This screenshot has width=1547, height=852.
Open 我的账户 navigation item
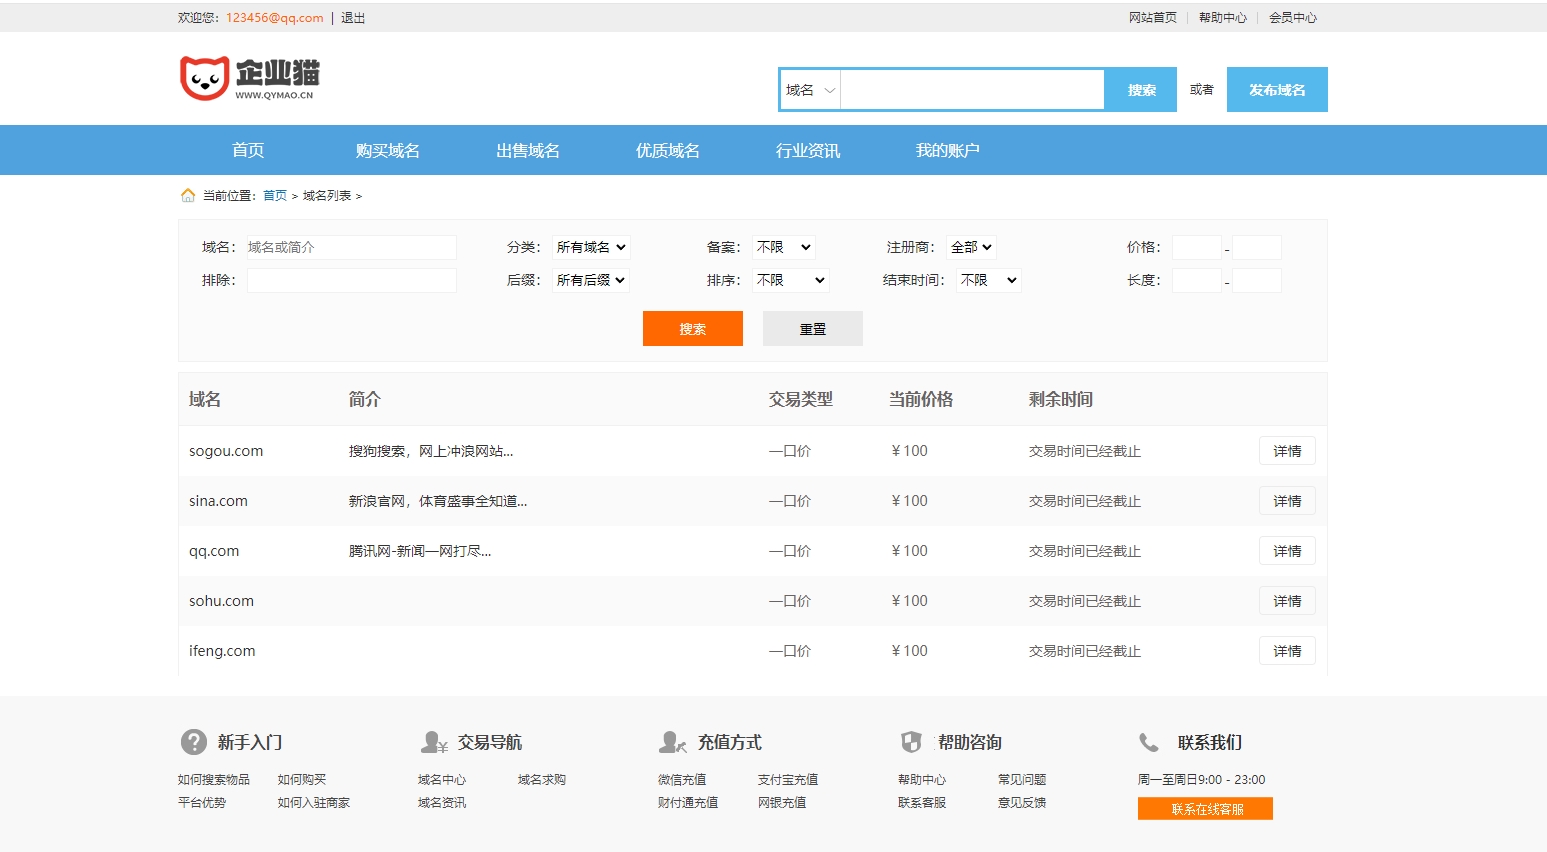coord(948,150)
